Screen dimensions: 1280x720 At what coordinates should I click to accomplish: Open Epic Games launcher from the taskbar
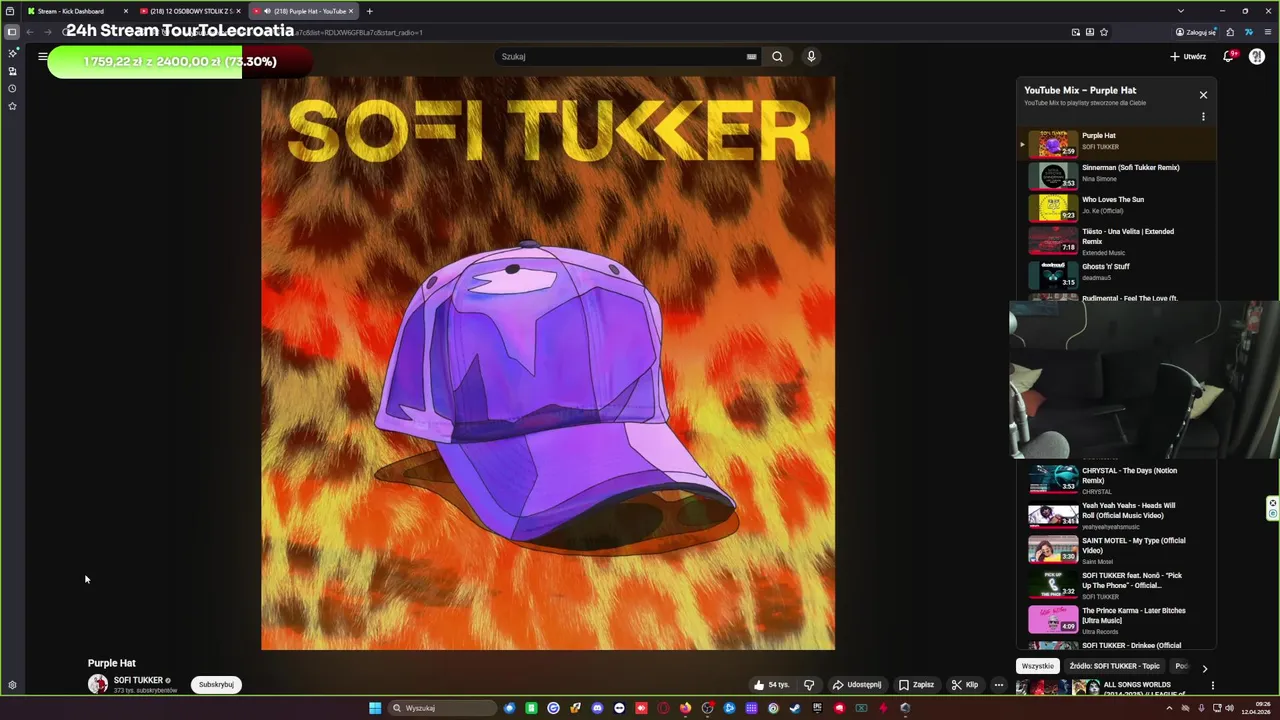(x=817, y=708)
